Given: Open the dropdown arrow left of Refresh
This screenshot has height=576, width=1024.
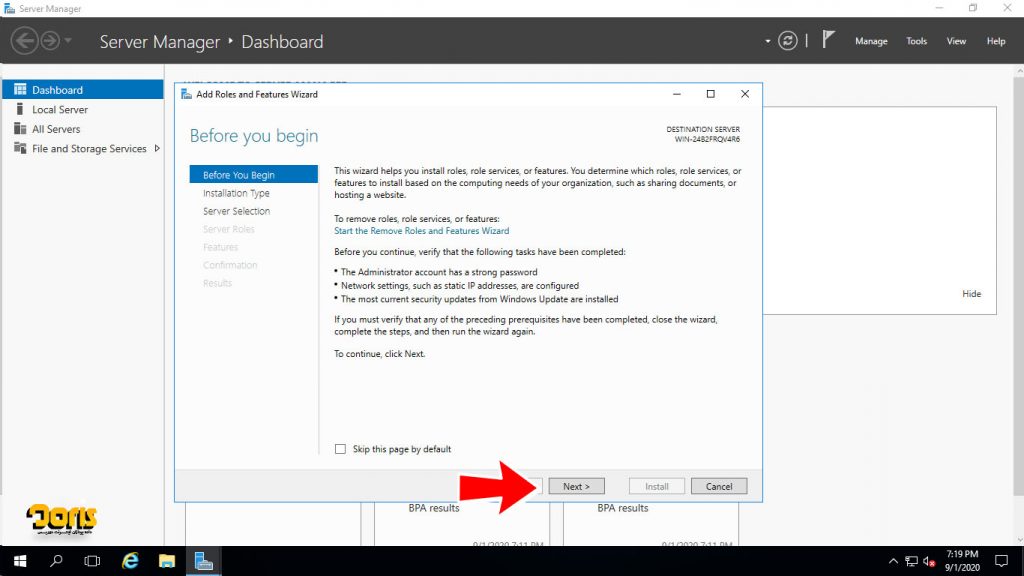Looking at the screenshot, I should pos(767,41).
